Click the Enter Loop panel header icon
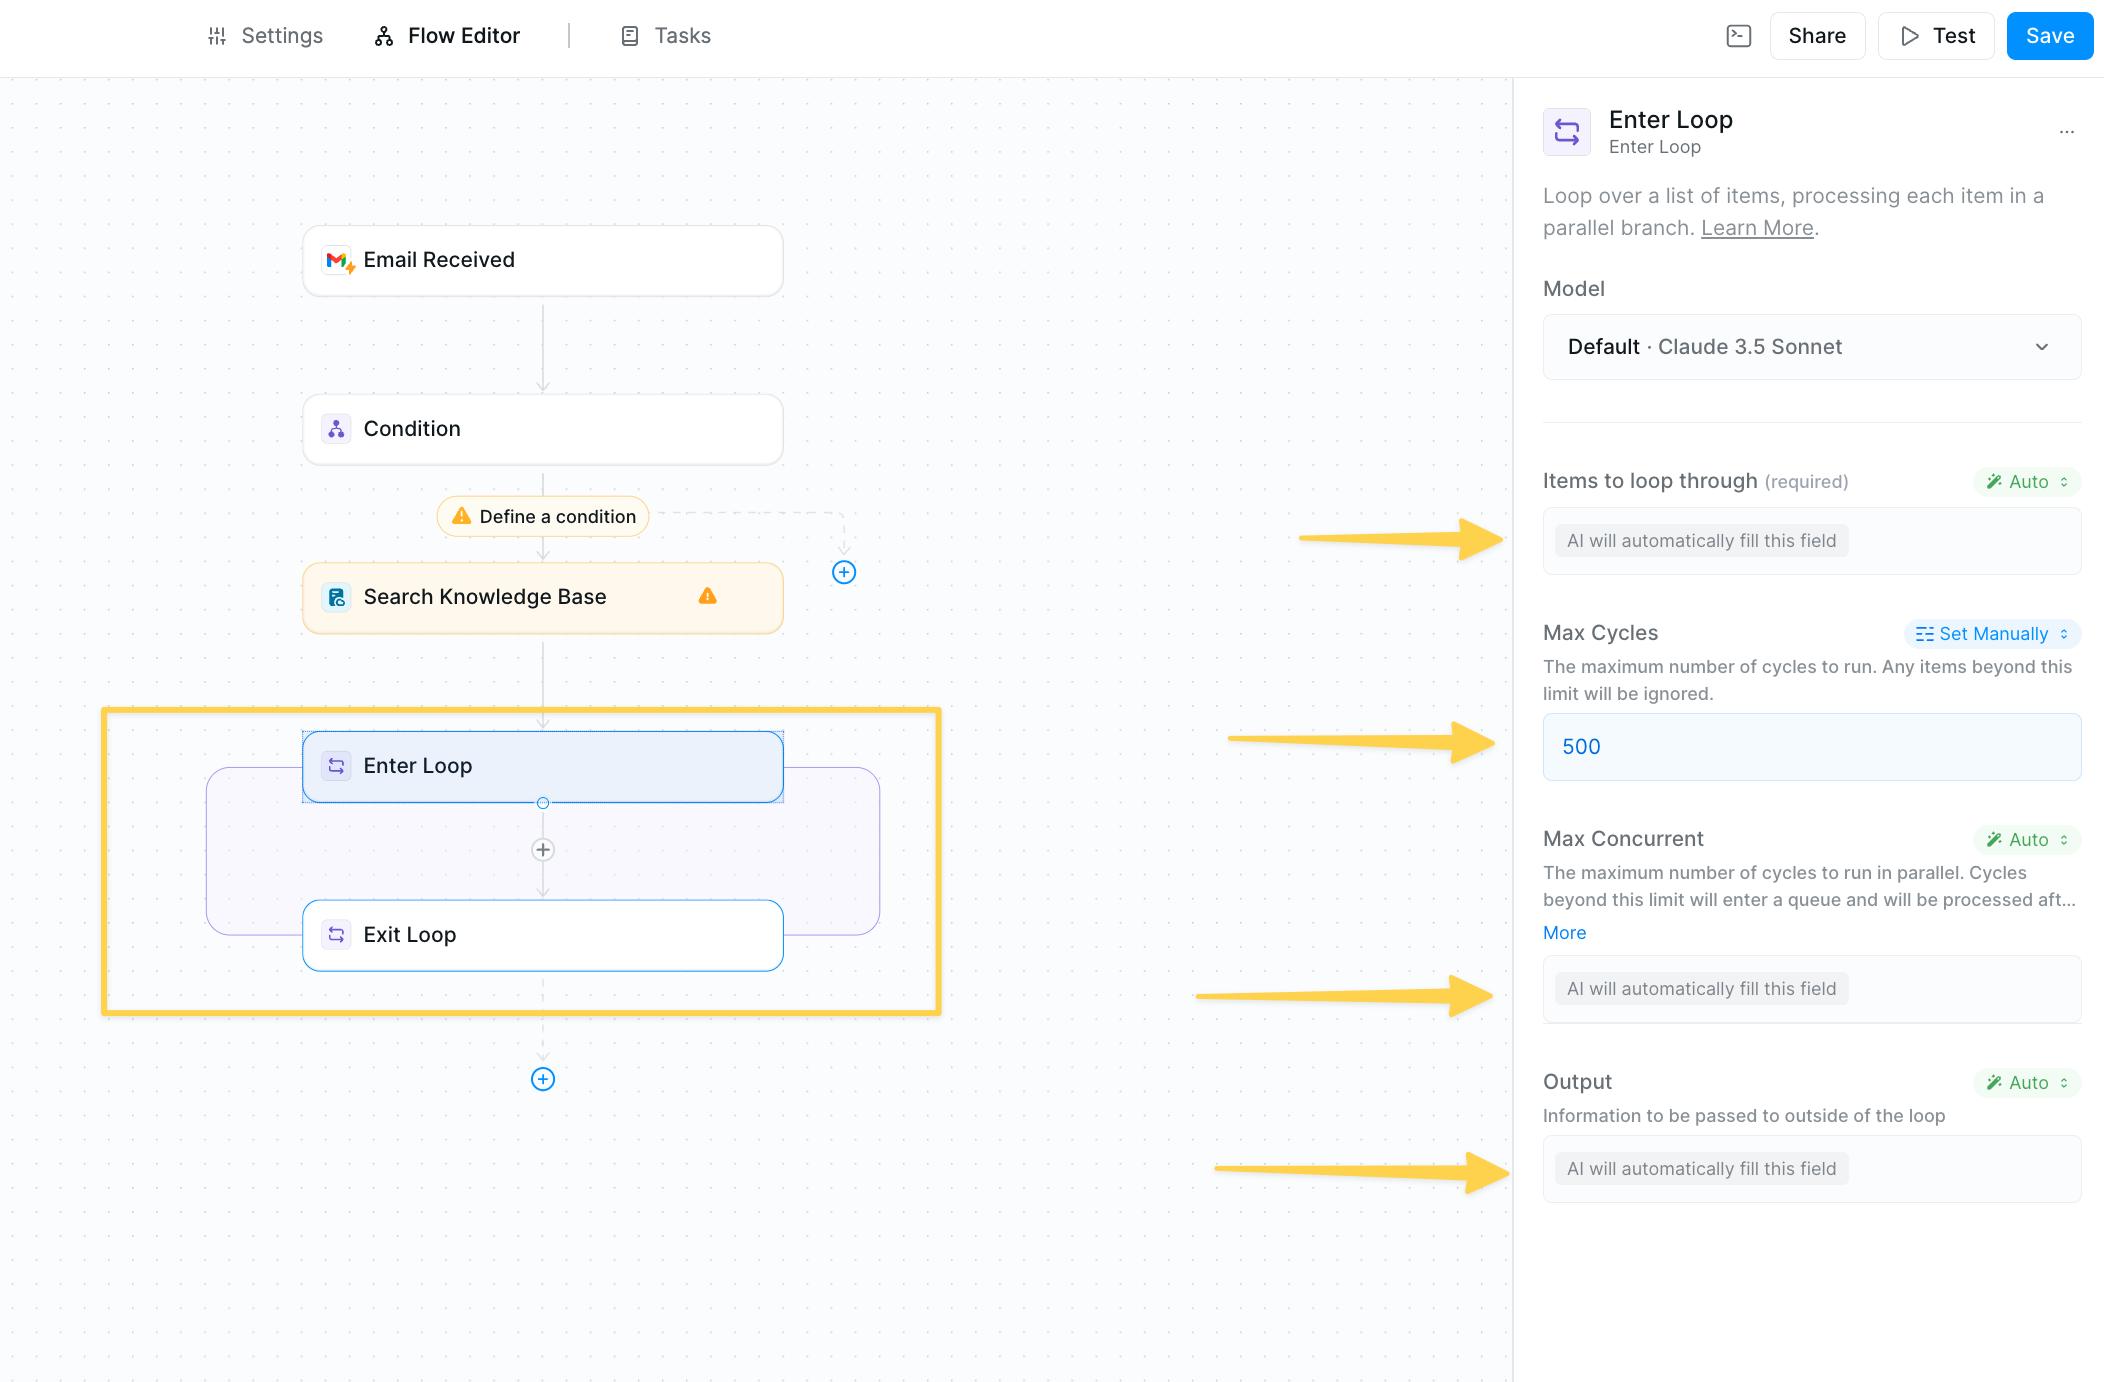The width and height of the screenshot is (2104, 1382). point(1566,132)
